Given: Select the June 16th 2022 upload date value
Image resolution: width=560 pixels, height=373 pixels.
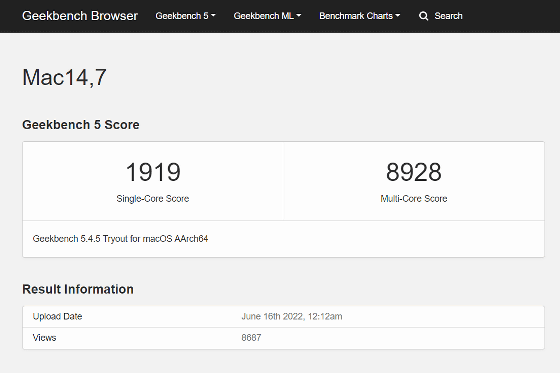Looking at the screenshot, I should 292,317.
